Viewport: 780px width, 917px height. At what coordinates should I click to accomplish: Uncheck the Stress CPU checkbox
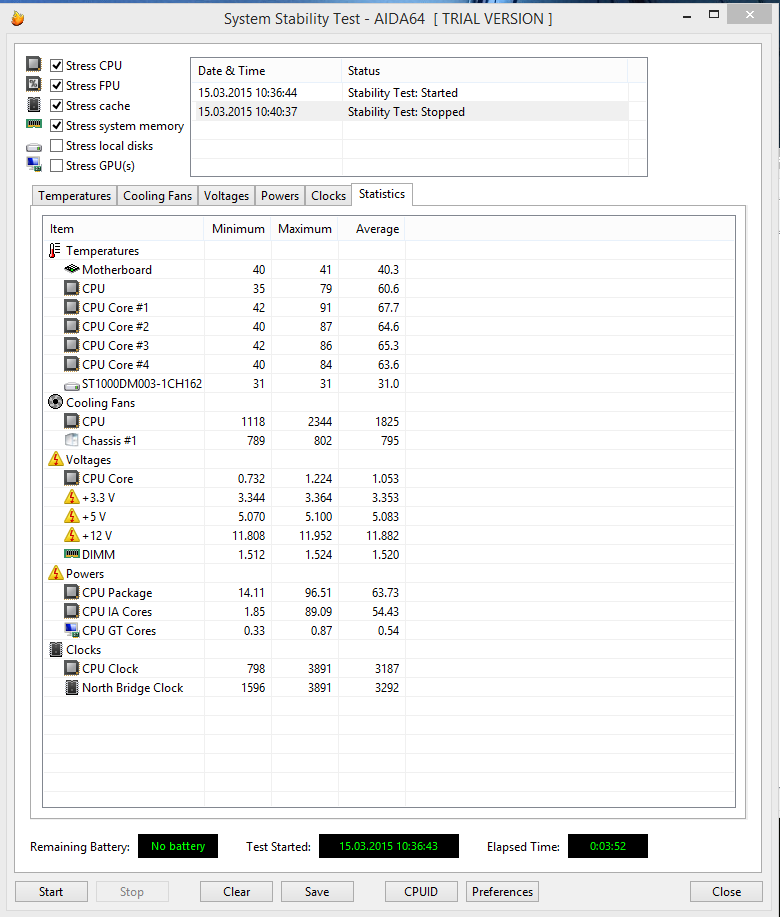57,65
